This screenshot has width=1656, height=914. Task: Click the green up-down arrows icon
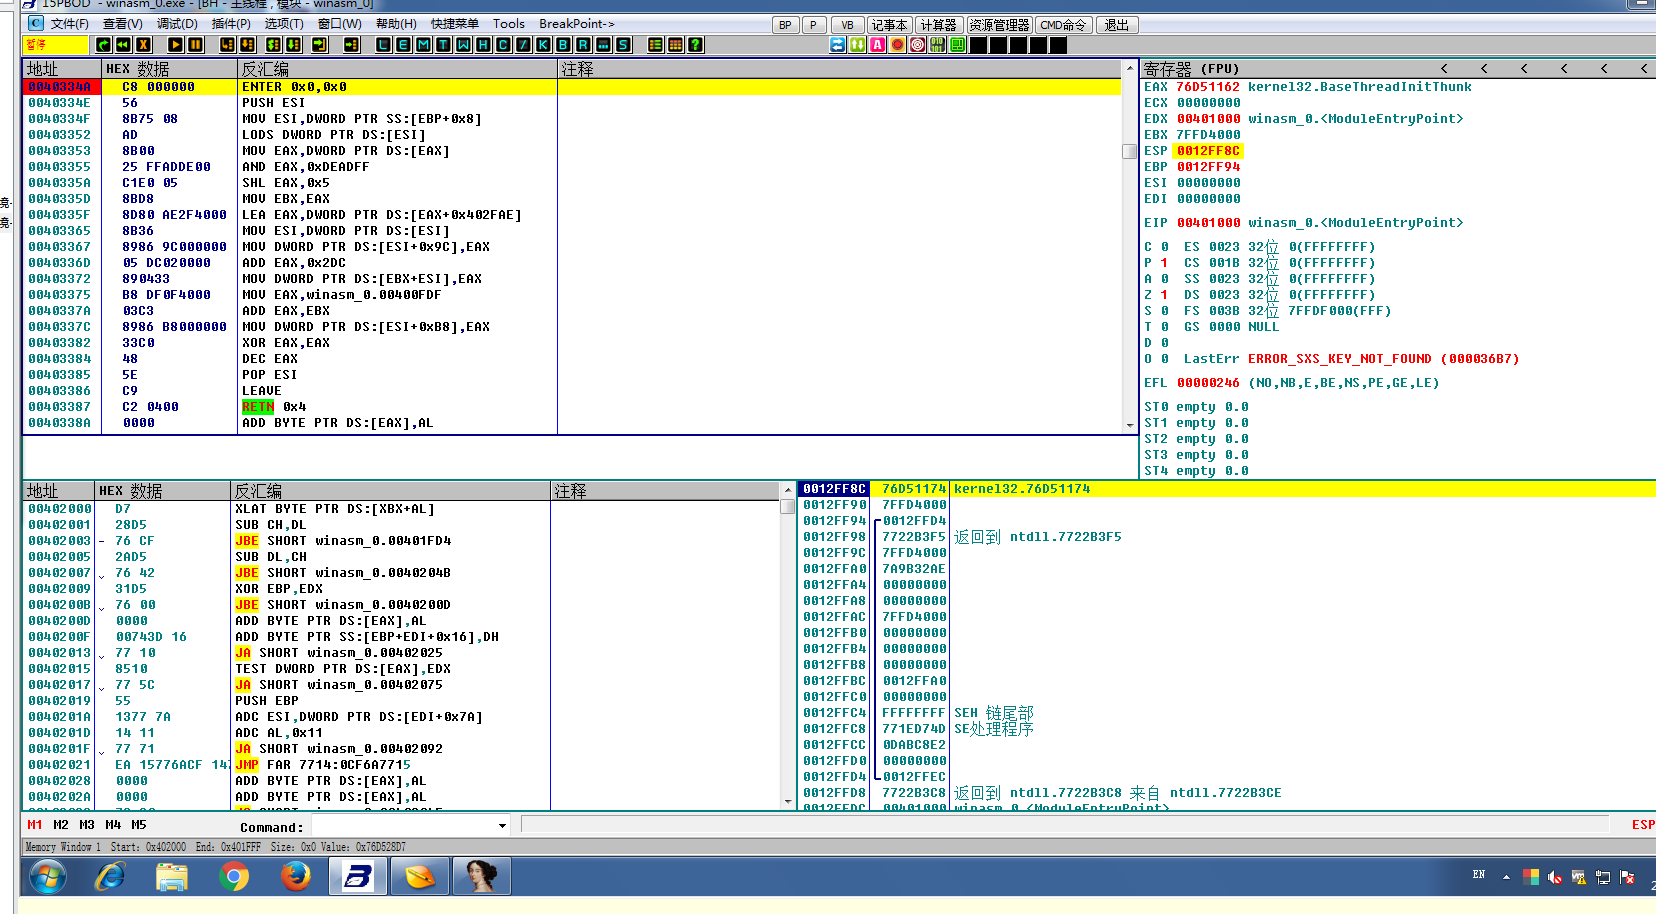click(858, 45)
